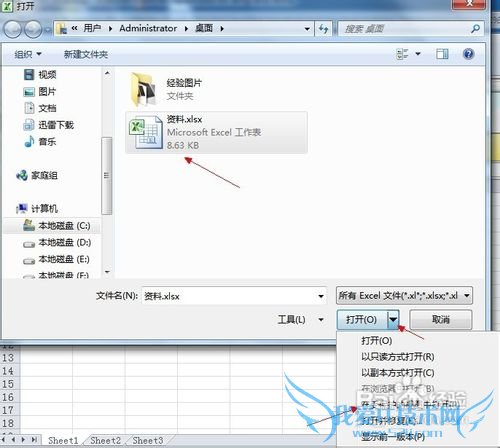The width and height of the screenshot is (500, 448).
Task: Click the next sheet navigation arrow
Action: click(x=23, y=440)
